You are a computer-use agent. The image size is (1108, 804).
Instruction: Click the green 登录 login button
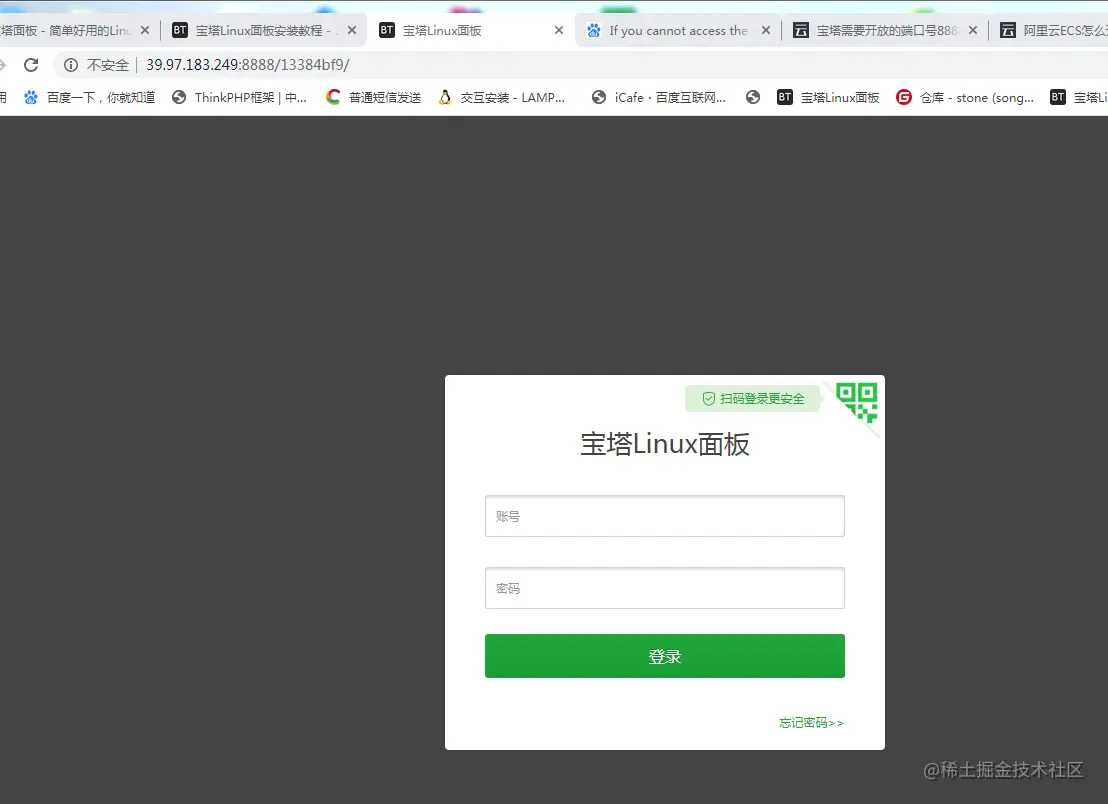pyautogui.click(x=664, y=656)
